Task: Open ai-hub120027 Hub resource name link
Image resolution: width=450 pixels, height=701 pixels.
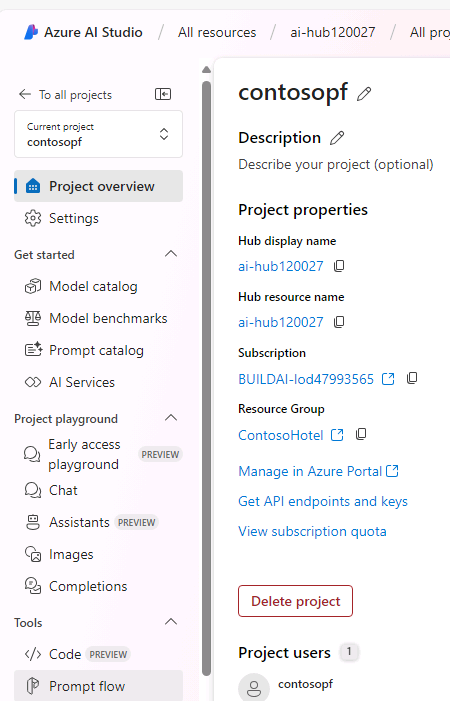Action: pyautogui.click(x=281, y=322)
